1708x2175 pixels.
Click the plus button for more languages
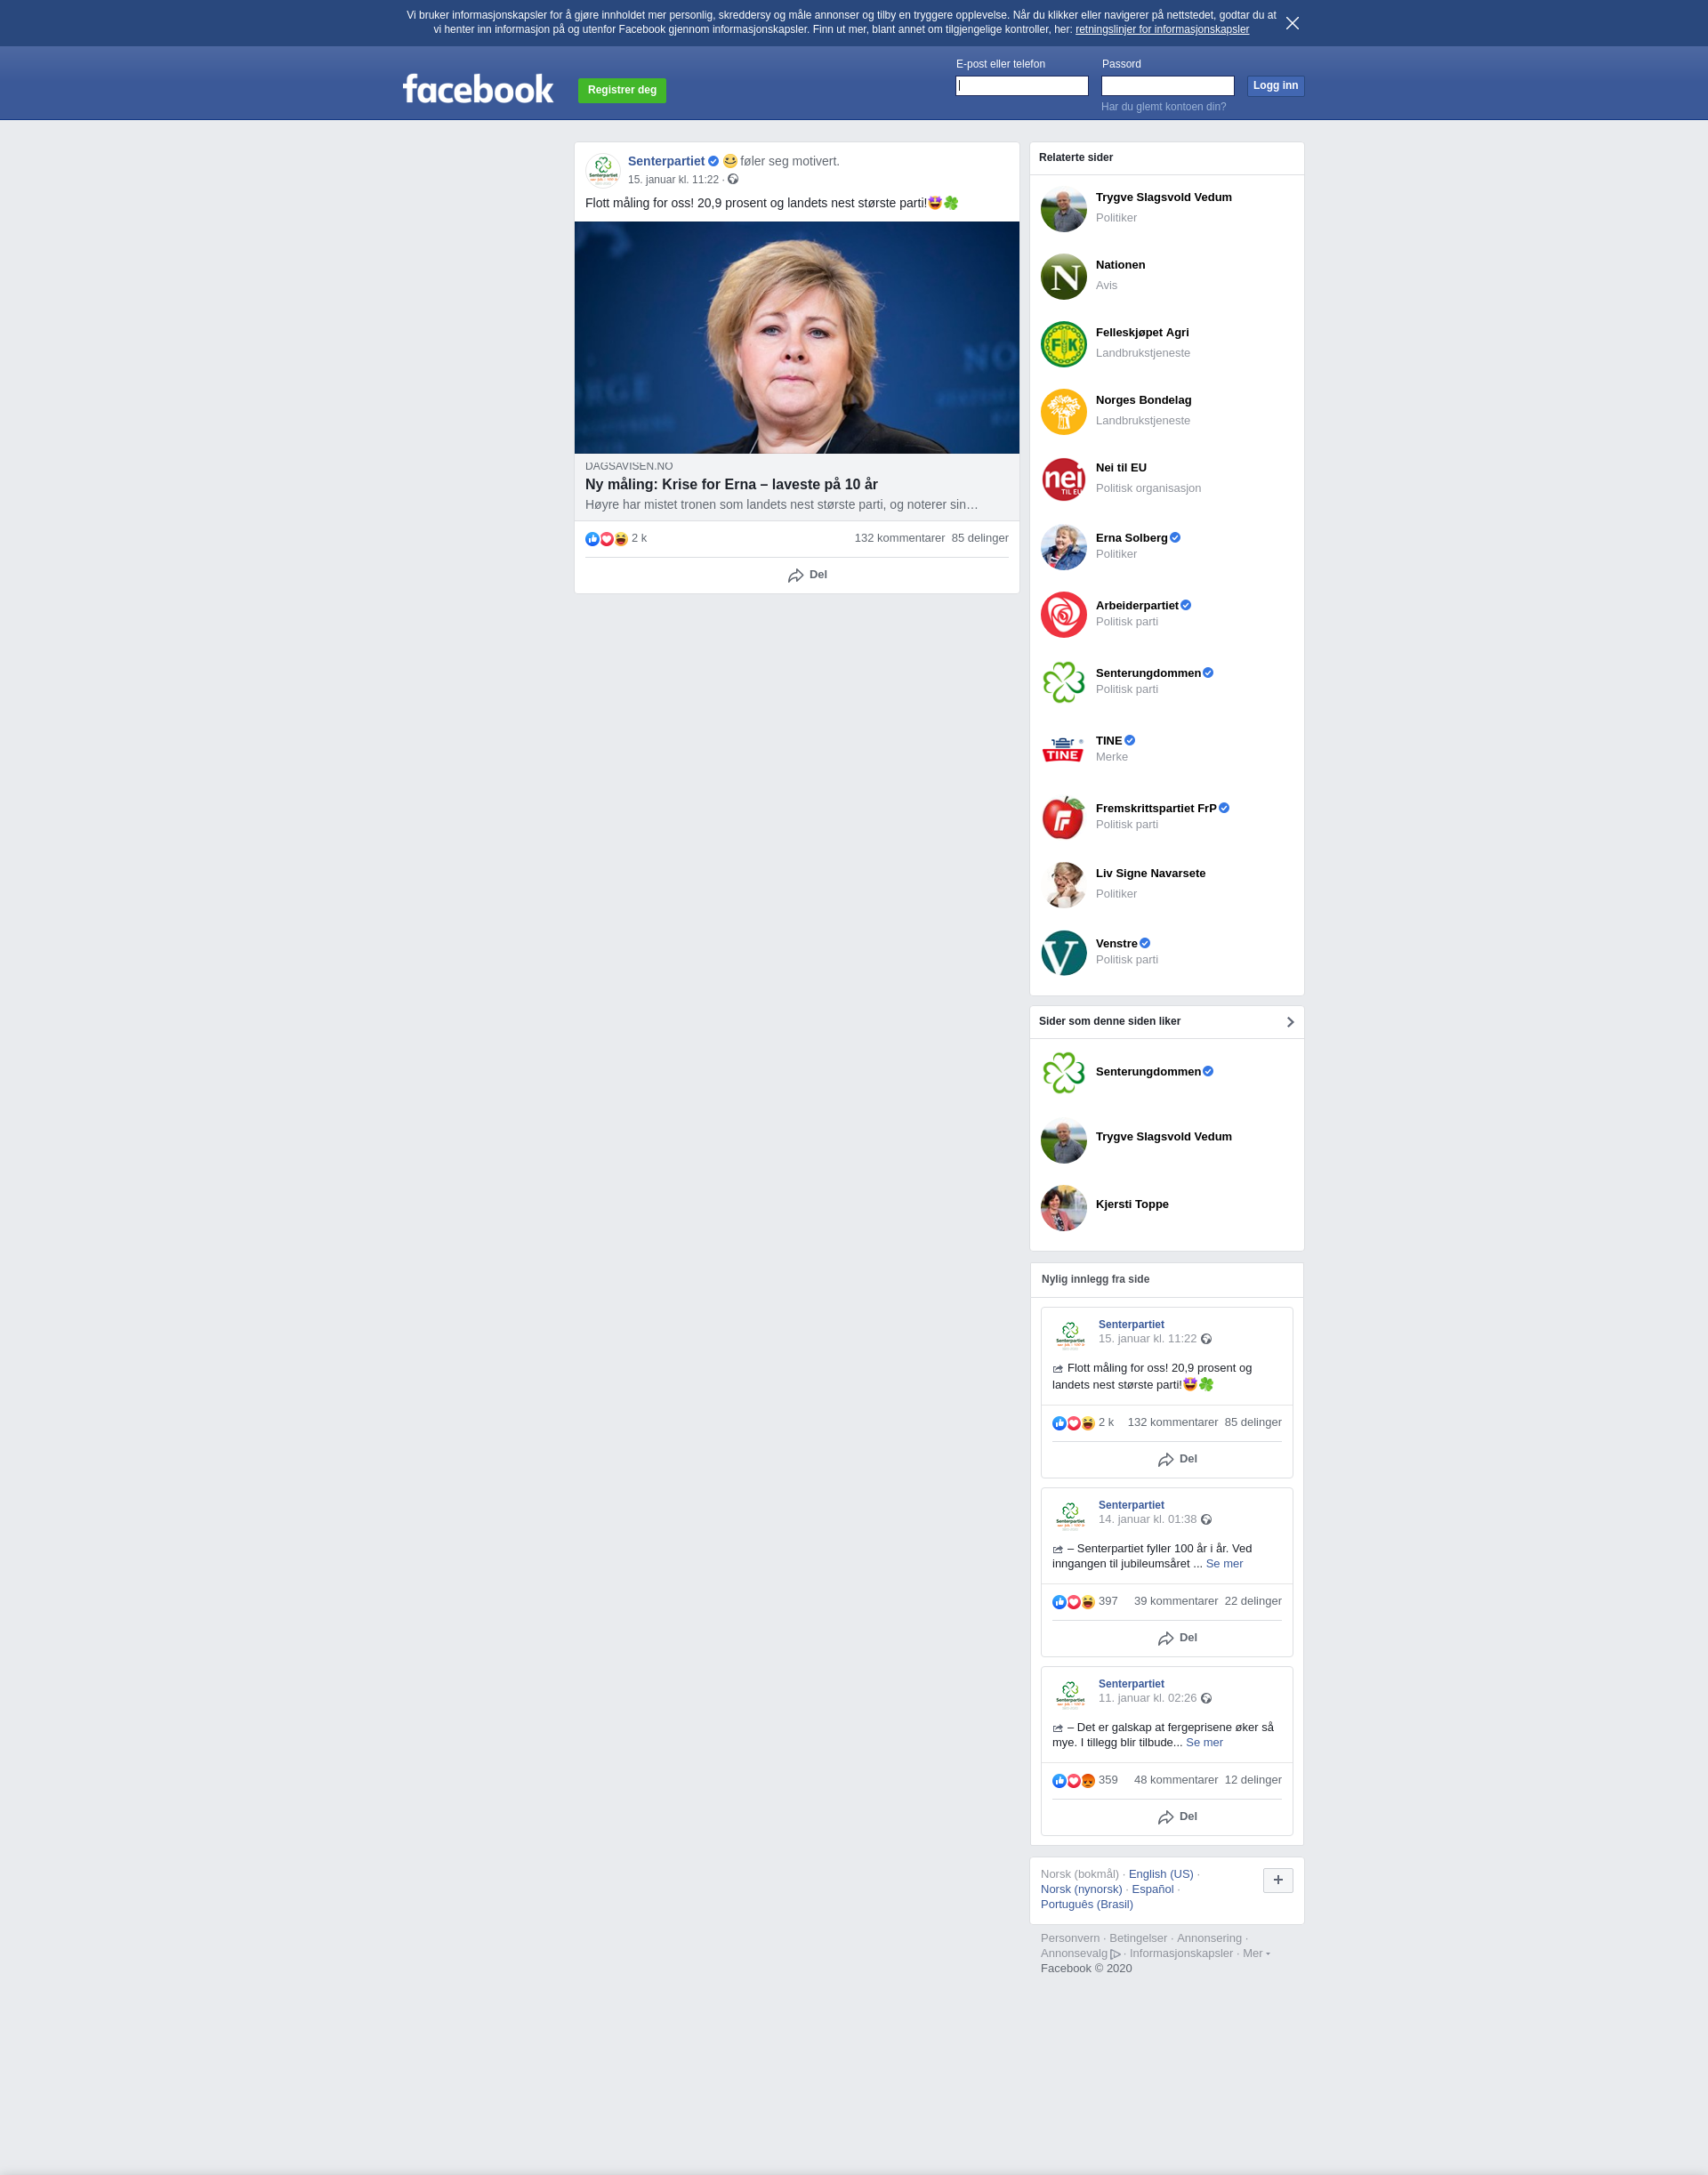[1278, 1880]
